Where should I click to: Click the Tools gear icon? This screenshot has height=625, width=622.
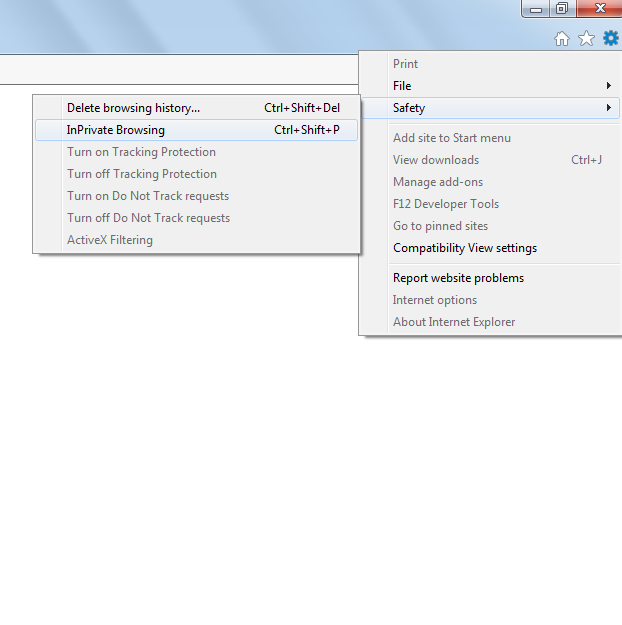click(610, 38)
